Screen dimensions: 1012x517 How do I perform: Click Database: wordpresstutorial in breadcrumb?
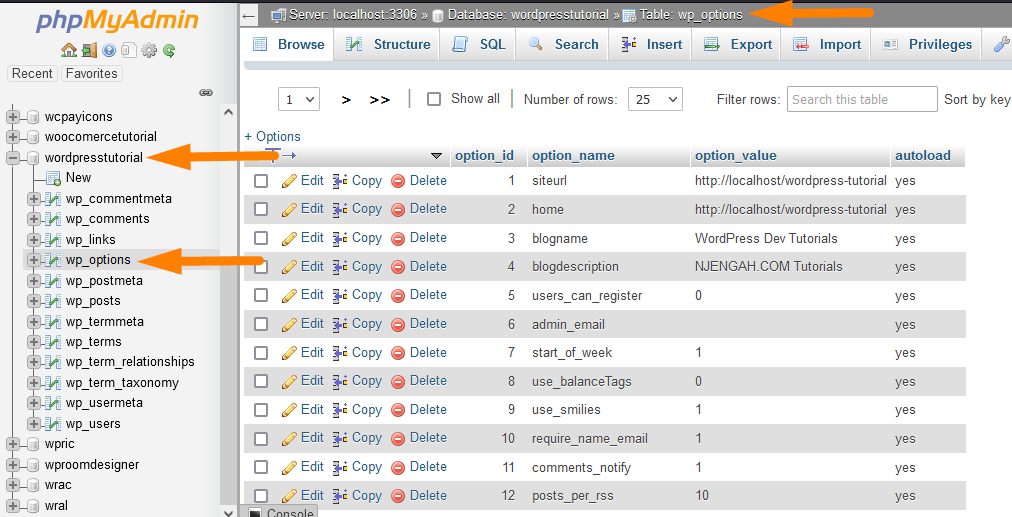click(527, 15)
